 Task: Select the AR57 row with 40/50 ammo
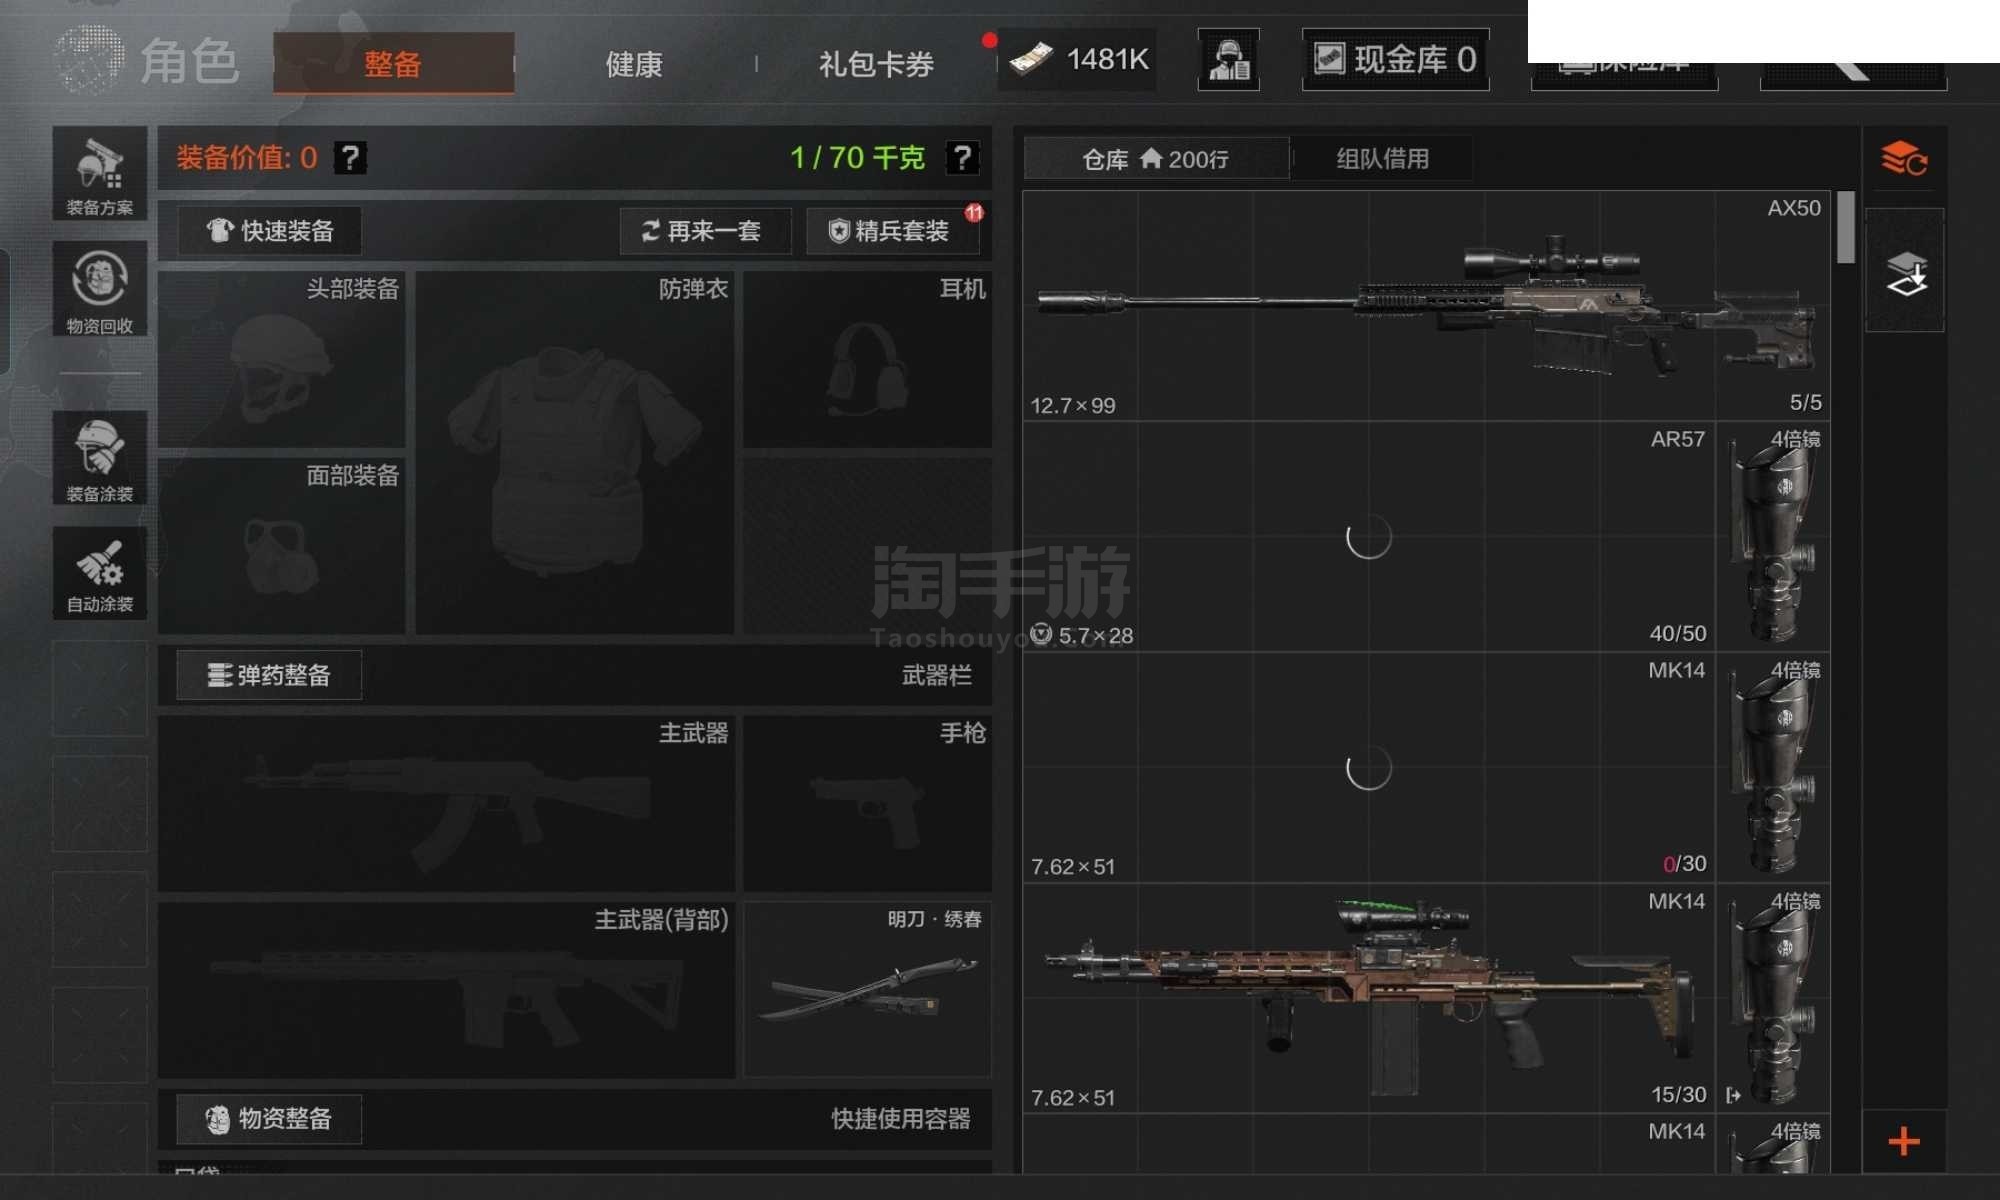(1371, 537)
